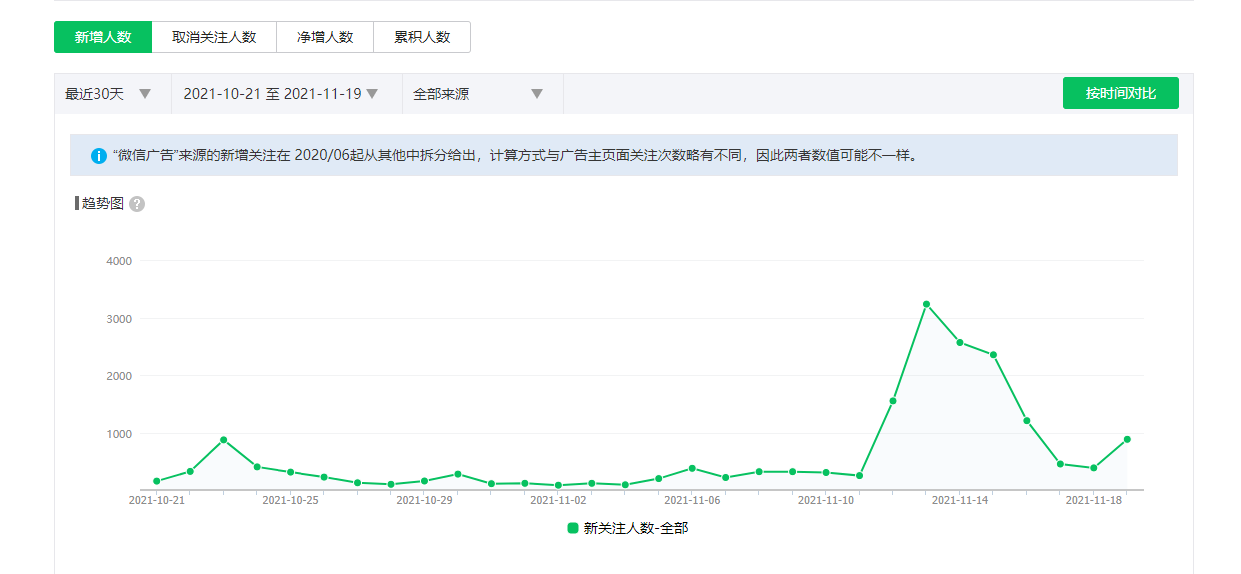Click the 2021-11-06 x-axis date label

(x=692, y=500)
